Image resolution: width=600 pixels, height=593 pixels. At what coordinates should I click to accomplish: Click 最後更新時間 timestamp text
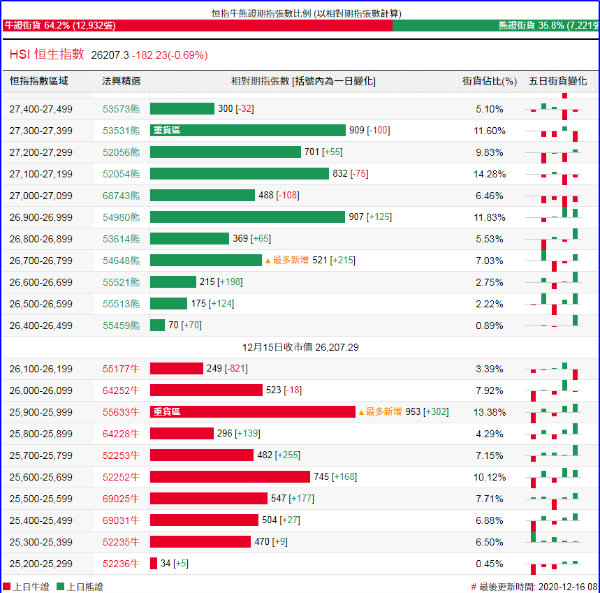coord(535,586)
